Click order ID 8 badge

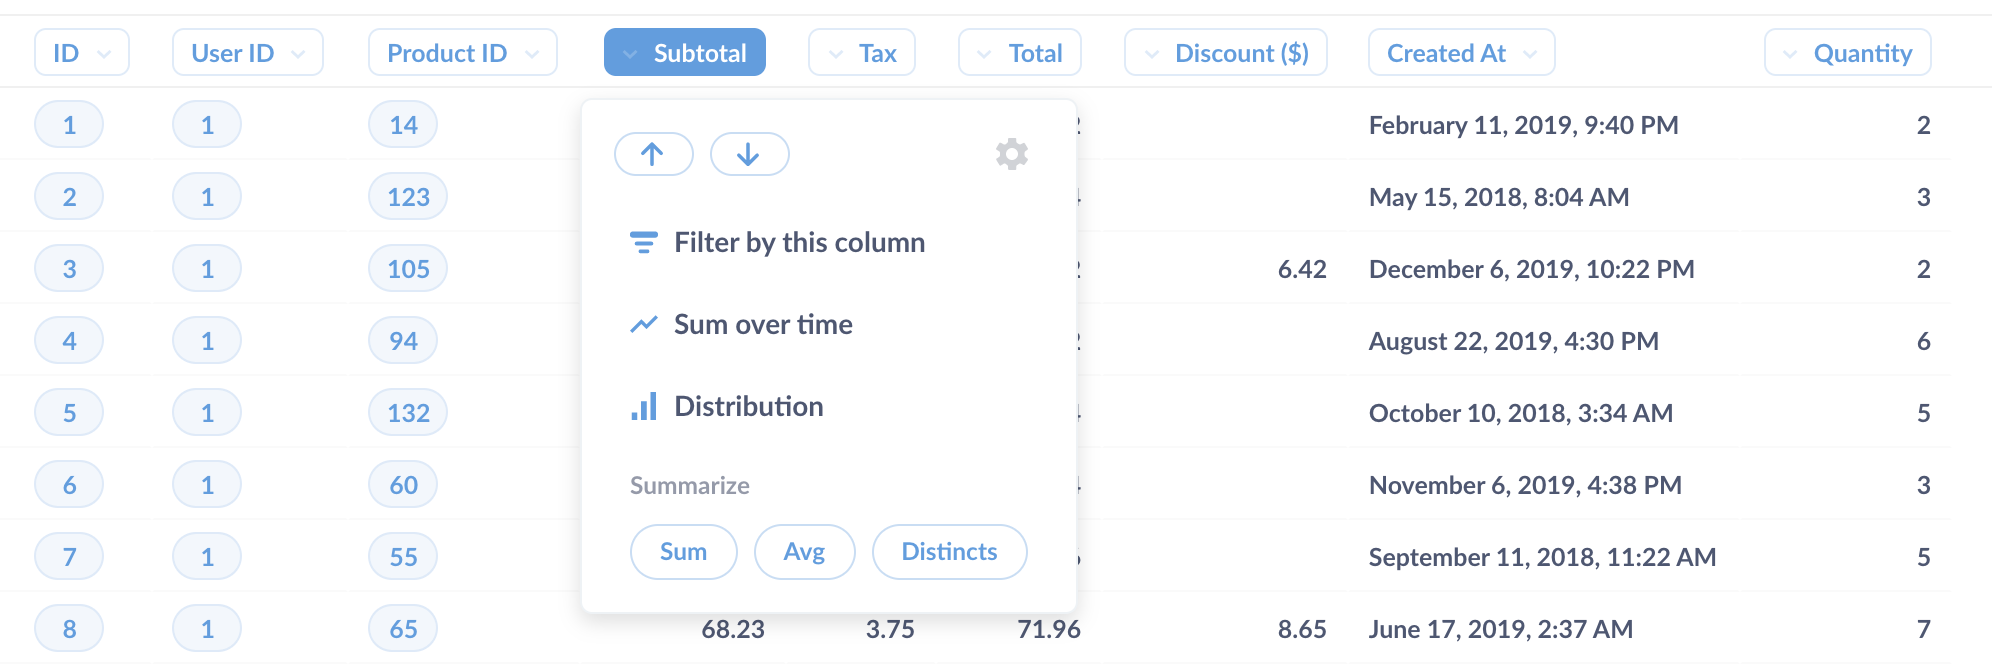tap(69, 629)
